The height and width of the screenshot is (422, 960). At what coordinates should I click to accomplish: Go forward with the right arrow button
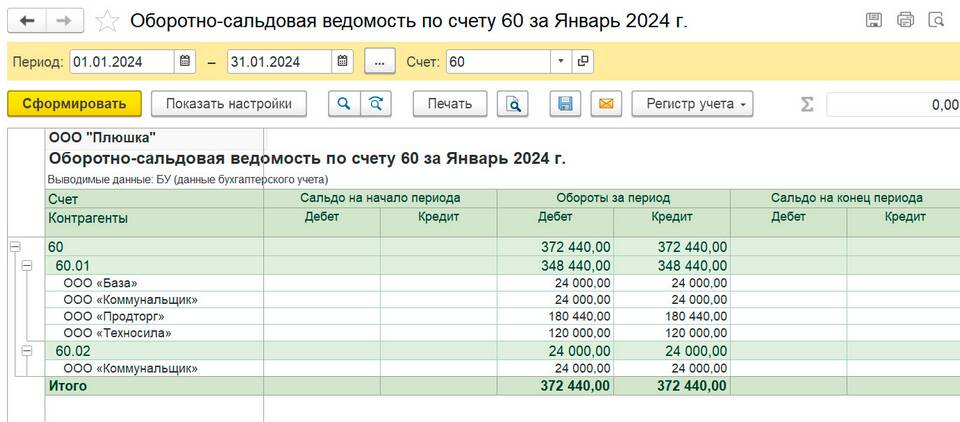pos(64,21)
